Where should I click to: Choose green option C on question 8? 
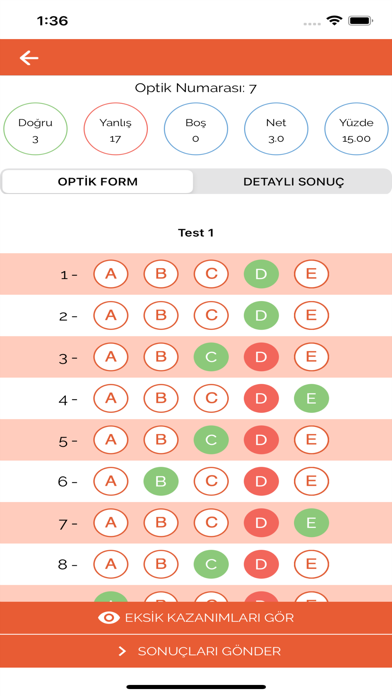pos(211,564)
